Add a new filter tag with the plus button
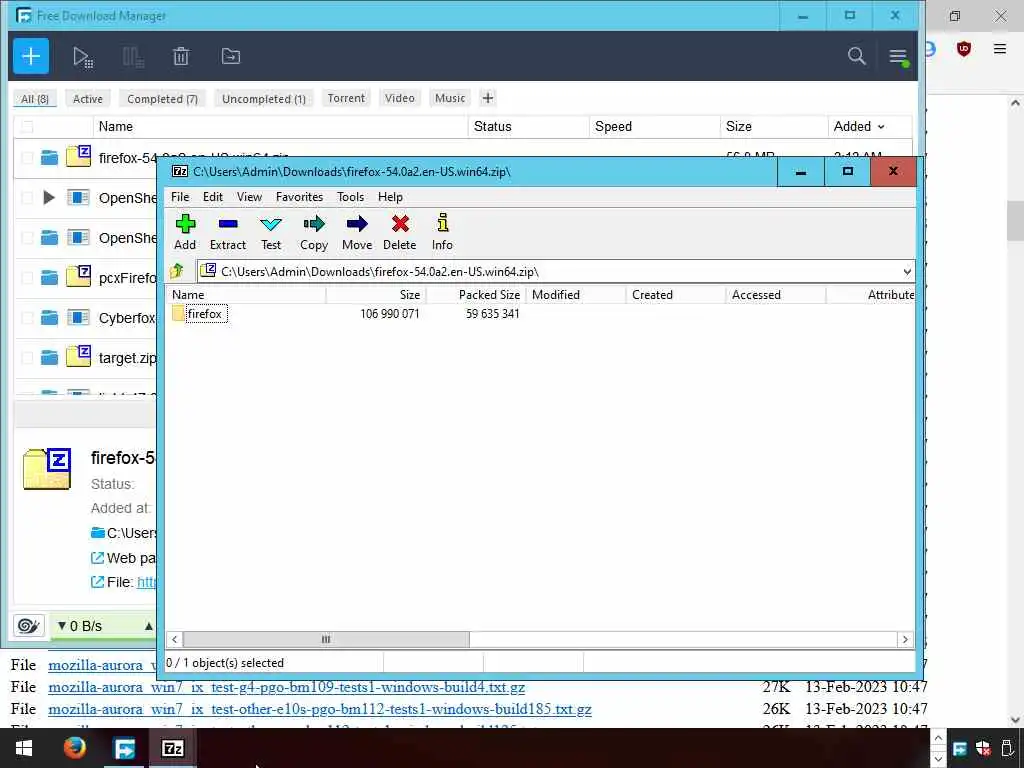1024x768 pixels. coord(487,98)
